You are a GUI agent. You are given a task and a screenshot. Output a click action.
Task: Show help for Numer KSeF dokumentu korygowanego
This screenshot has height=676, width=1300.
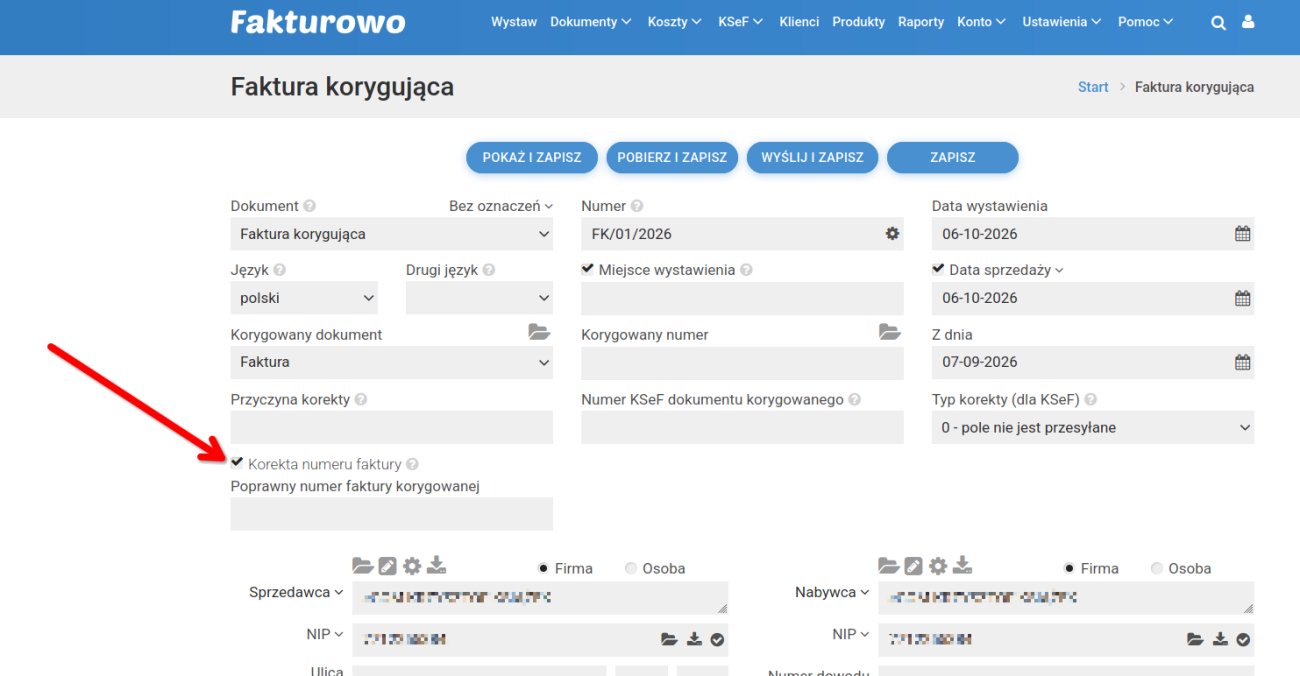point(855,399)
